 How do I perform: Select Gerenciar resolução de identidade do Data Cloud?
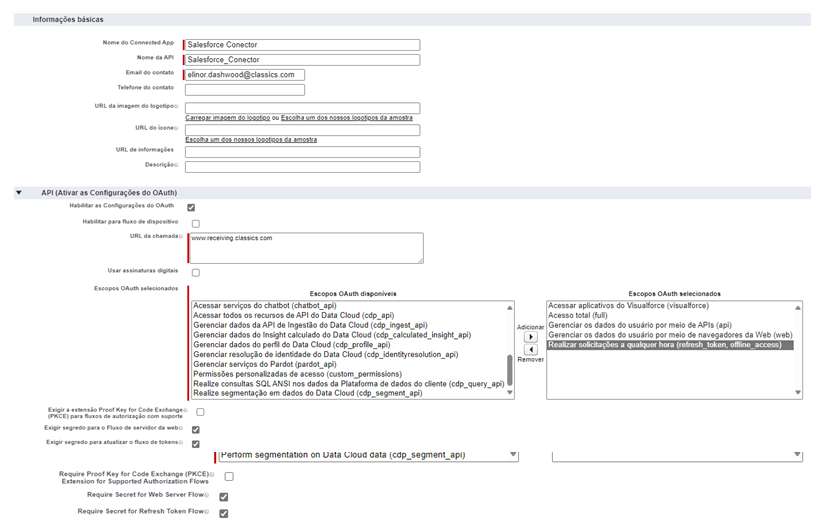(325, 355)
